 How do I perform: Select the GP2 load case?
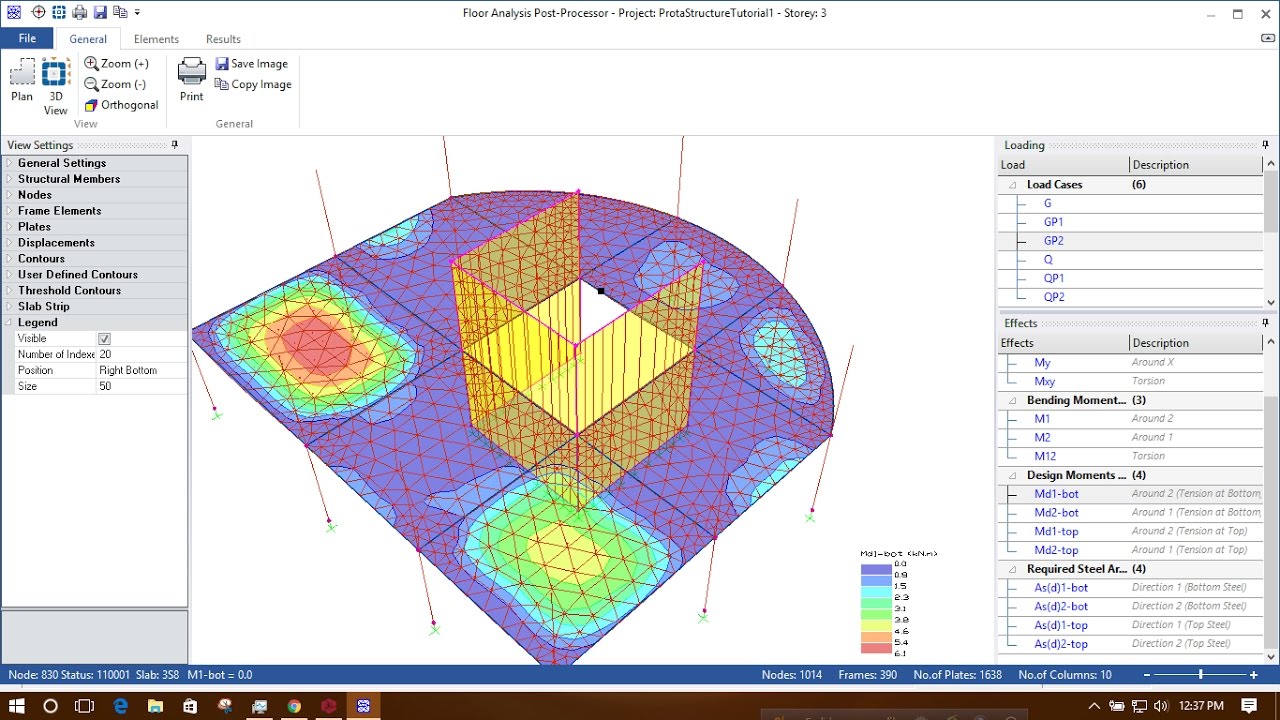(x=1054, y=240)
